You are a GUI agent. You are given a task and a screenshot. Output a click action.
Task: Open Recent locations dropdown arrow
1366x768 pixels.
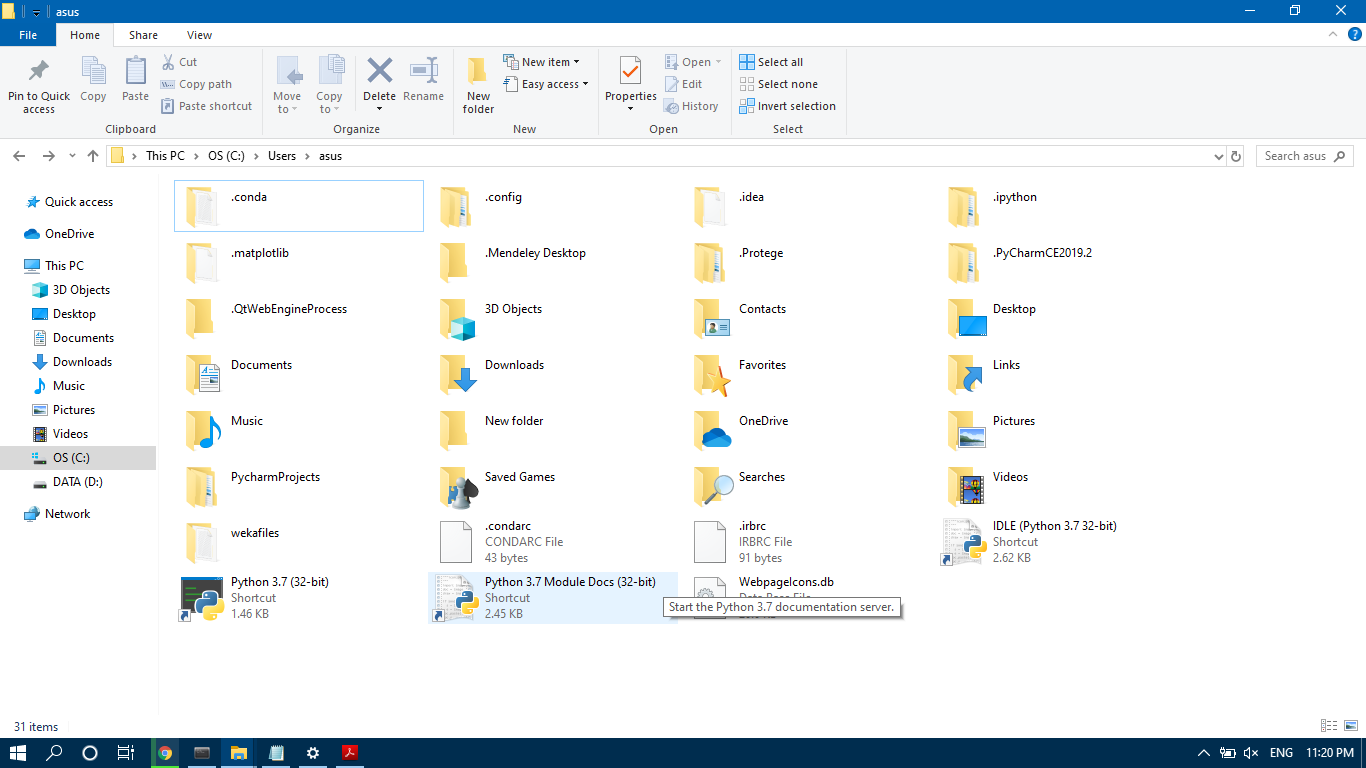(72, 156)
